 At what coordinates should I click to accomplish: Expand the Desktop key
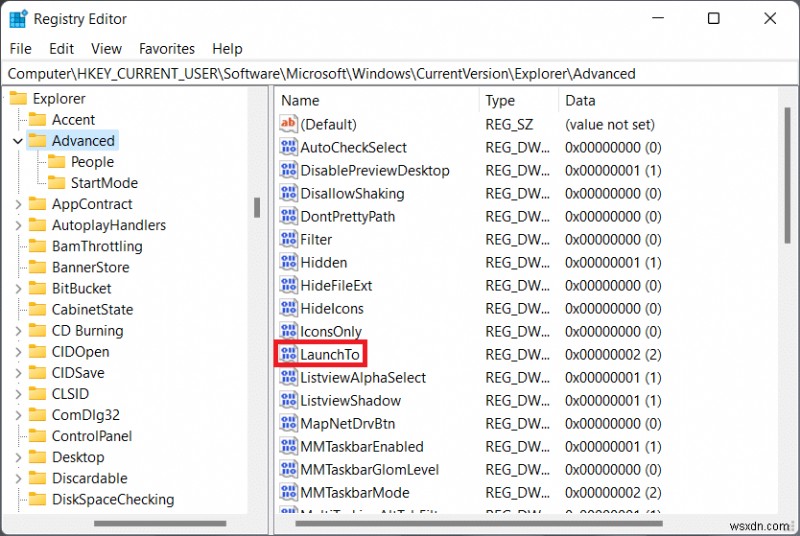pos(18,457)
